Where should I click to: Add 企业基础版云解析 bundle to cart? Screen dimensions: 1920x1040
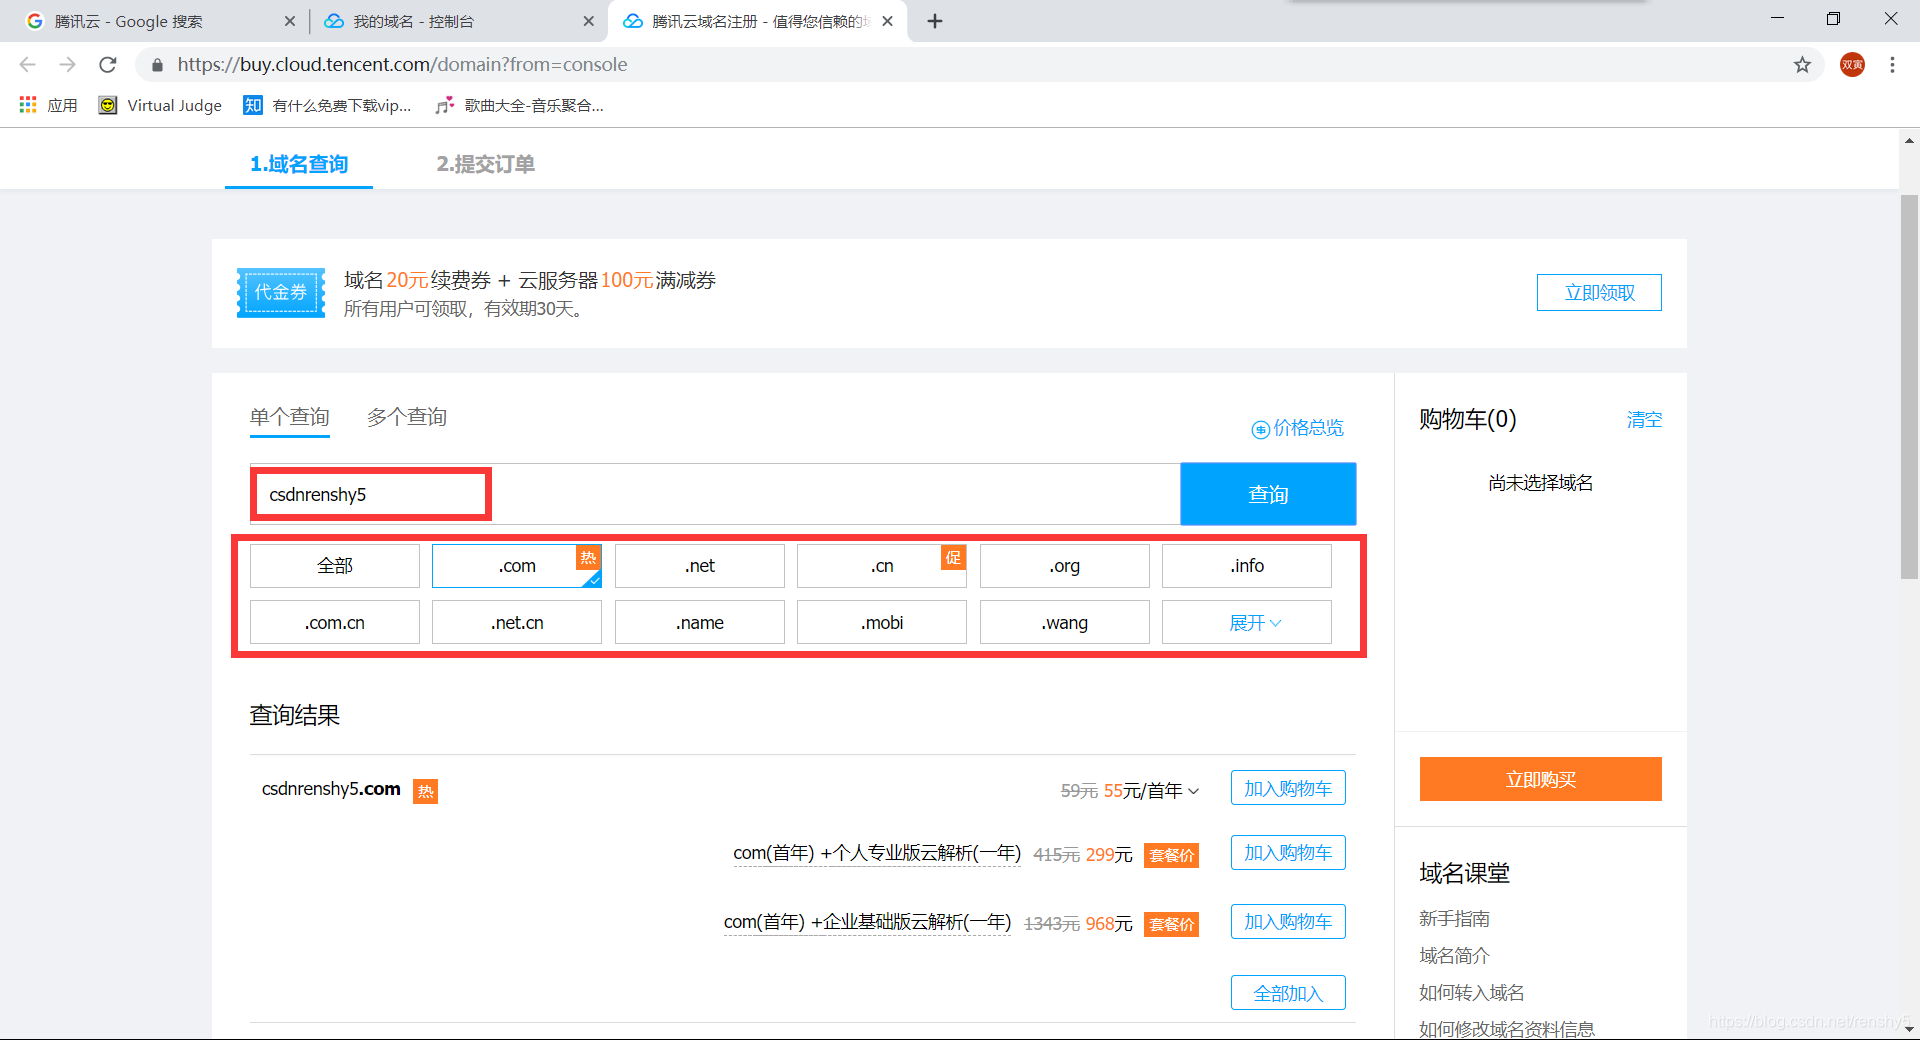pyautogui.click(x=1288, y=922)
